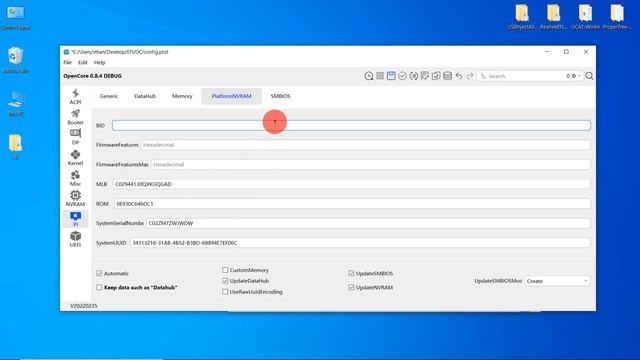Switch to the SMBIOS tab

click(280, 96)
